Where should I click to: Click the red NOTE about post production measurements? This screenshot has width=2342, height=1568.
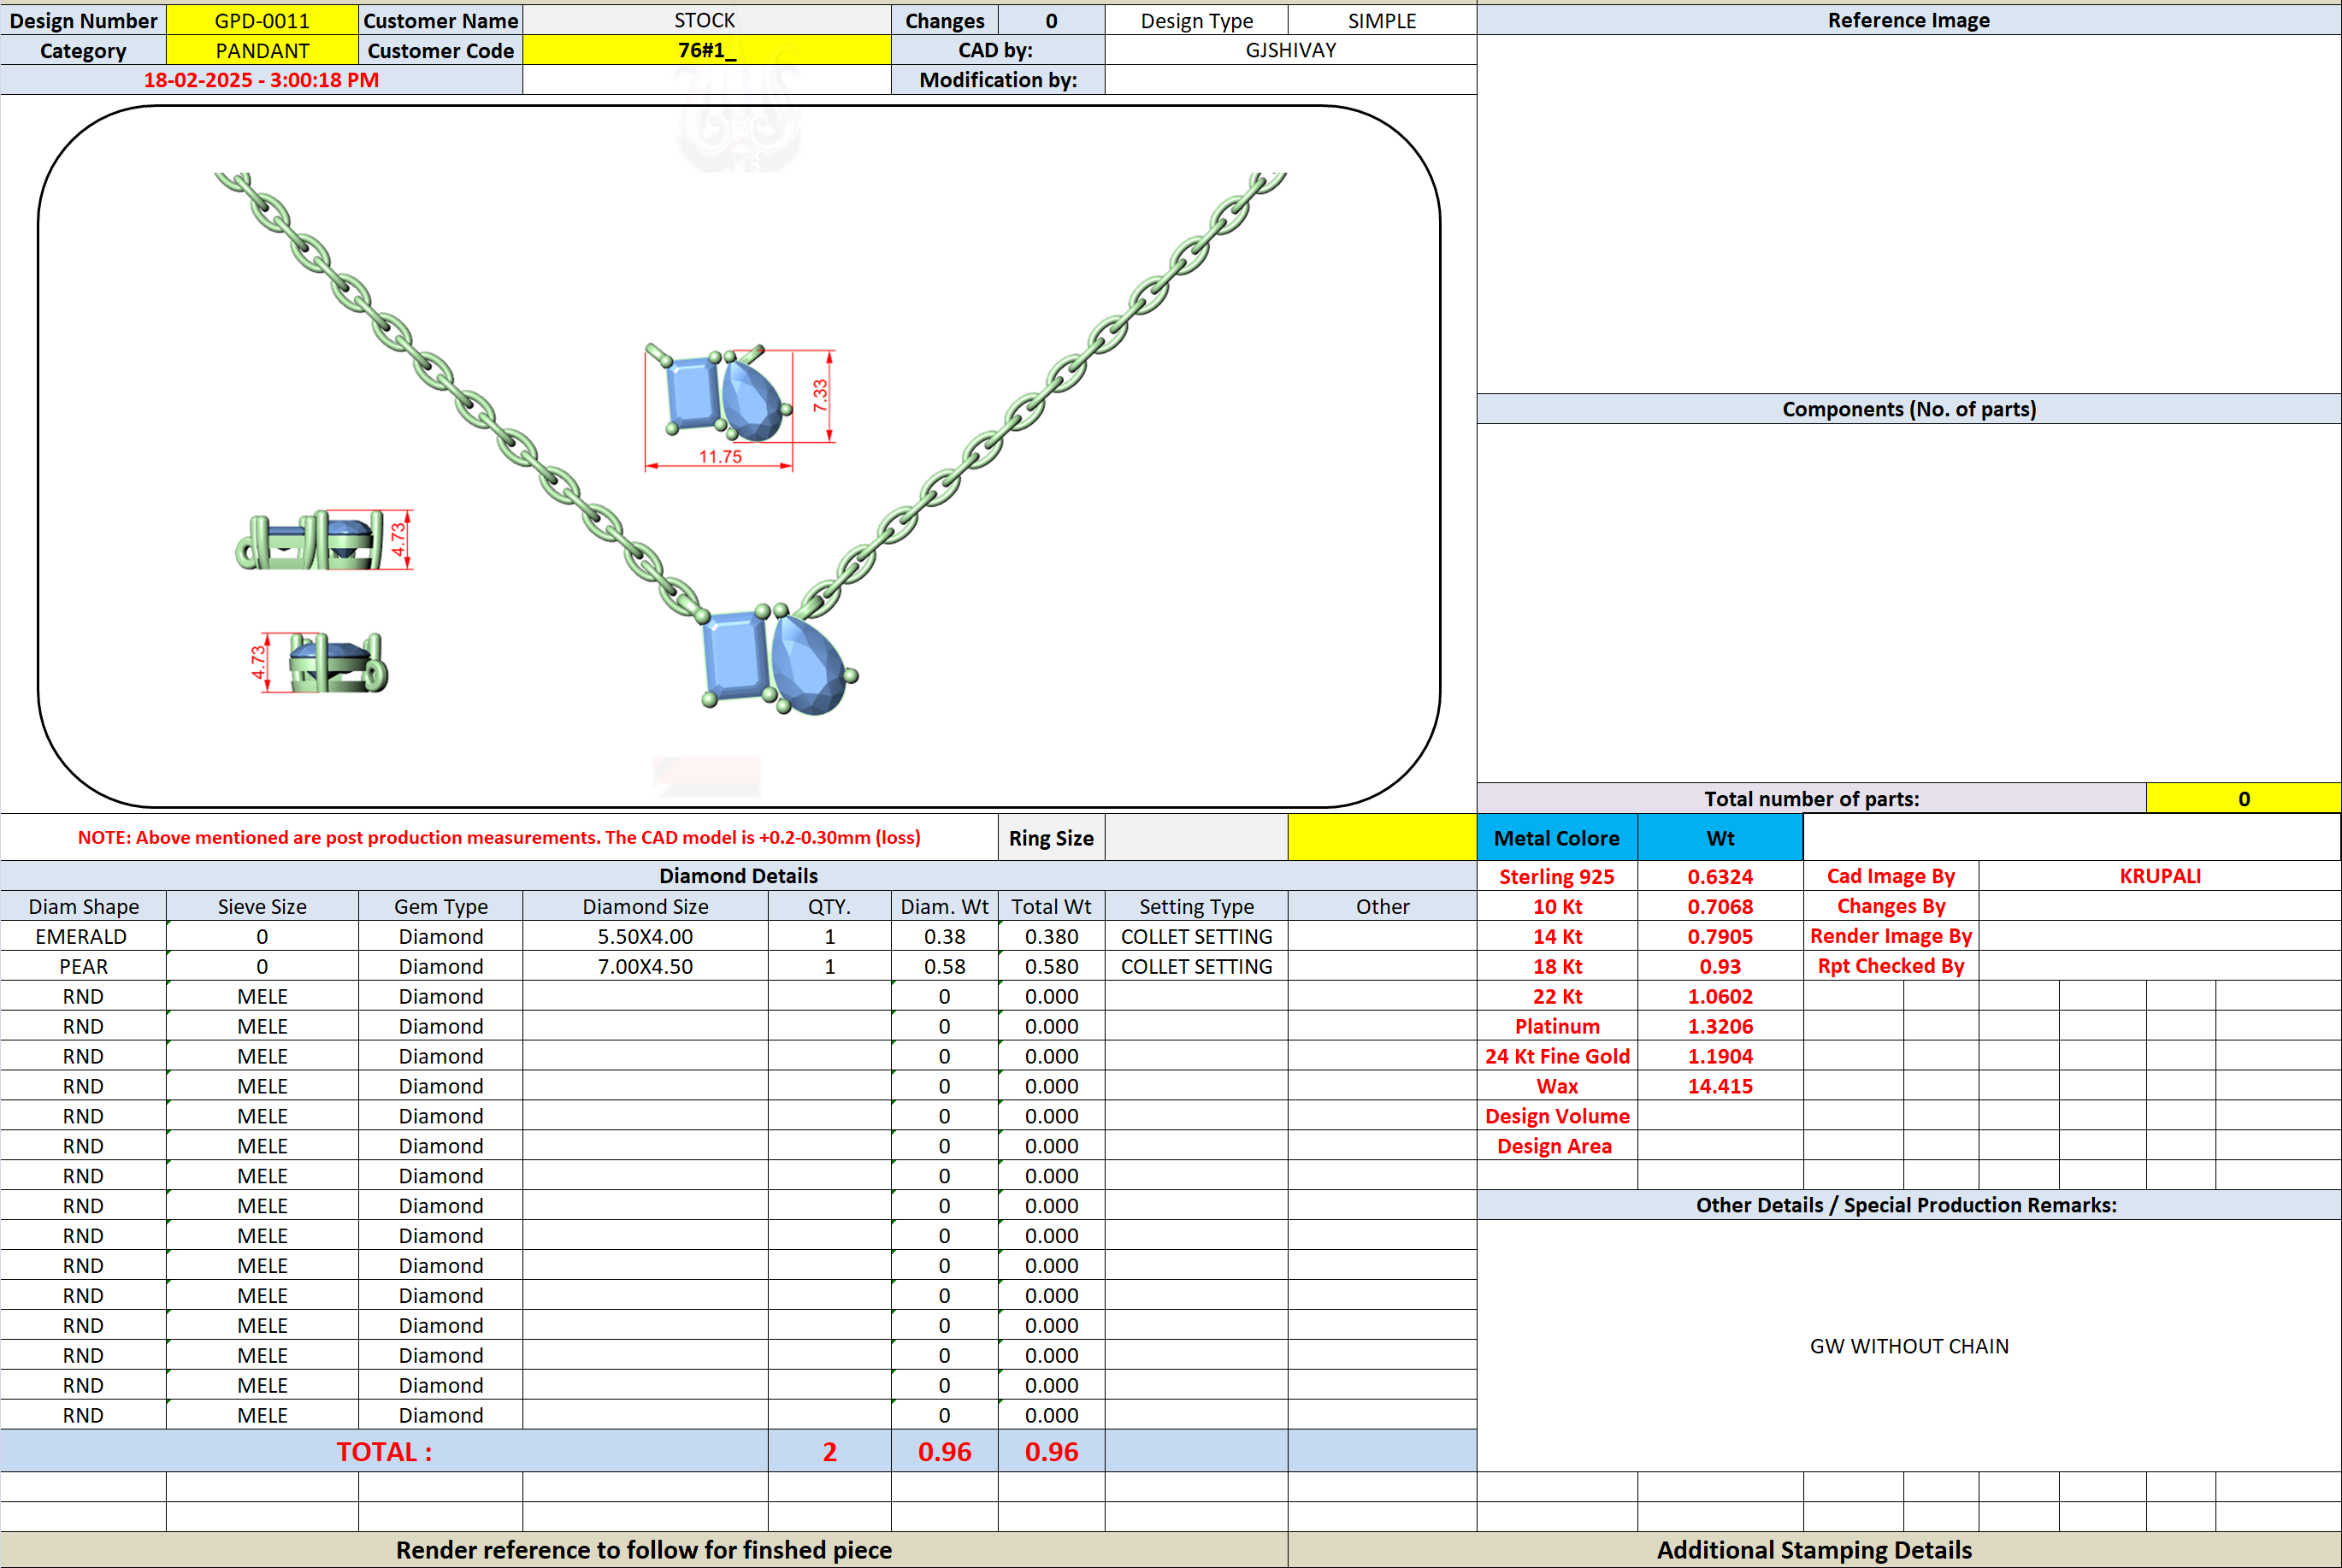tap(499, 838)
